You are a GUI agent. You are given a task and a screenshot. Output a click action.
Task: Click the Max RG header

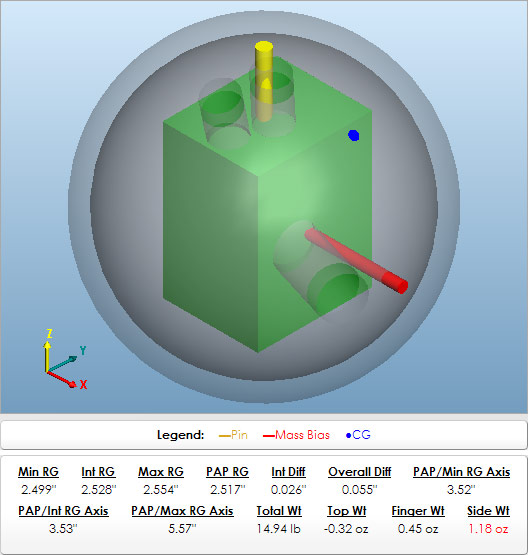(161, 472)
